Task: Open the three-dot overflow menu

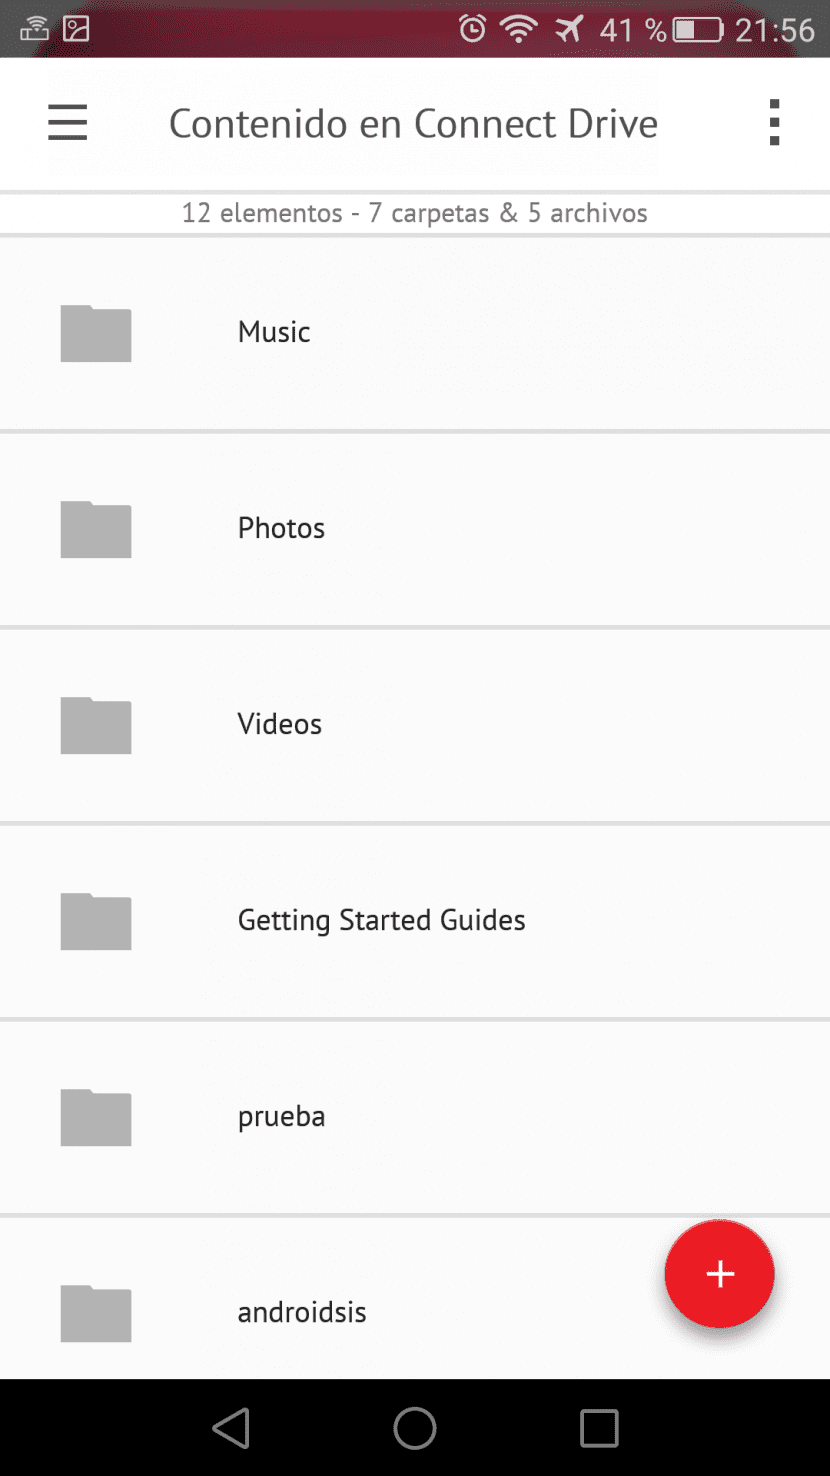Action: tap(774, 123)
